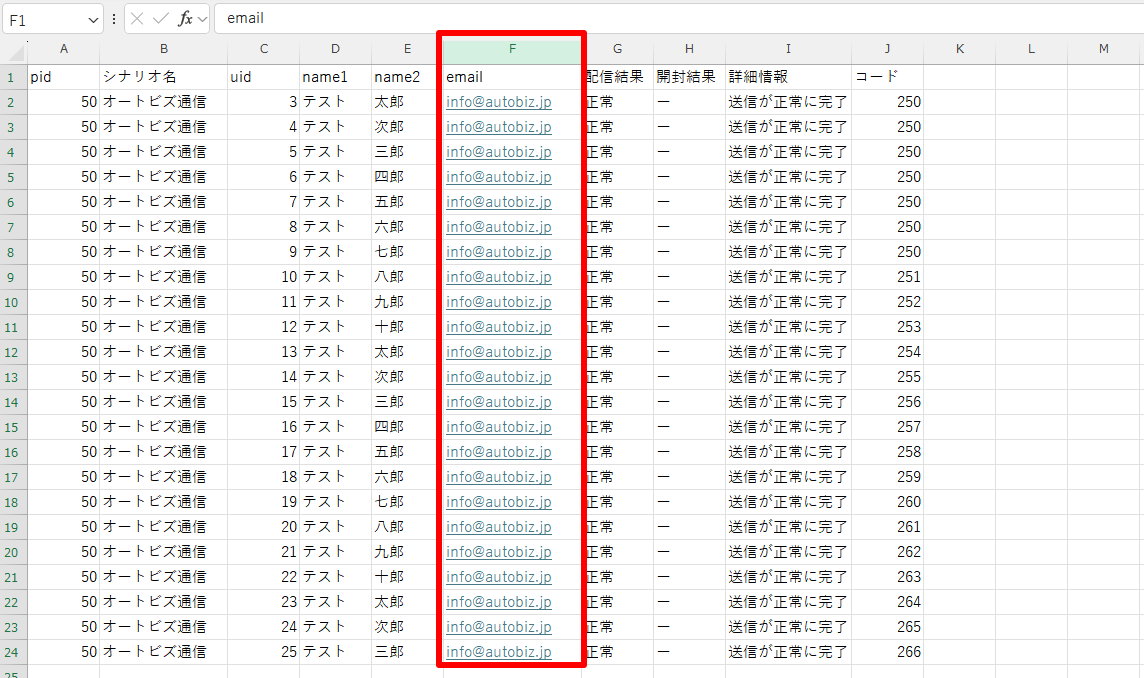Open the email link in row 15

pyautogui.click(x=498, y=427)
